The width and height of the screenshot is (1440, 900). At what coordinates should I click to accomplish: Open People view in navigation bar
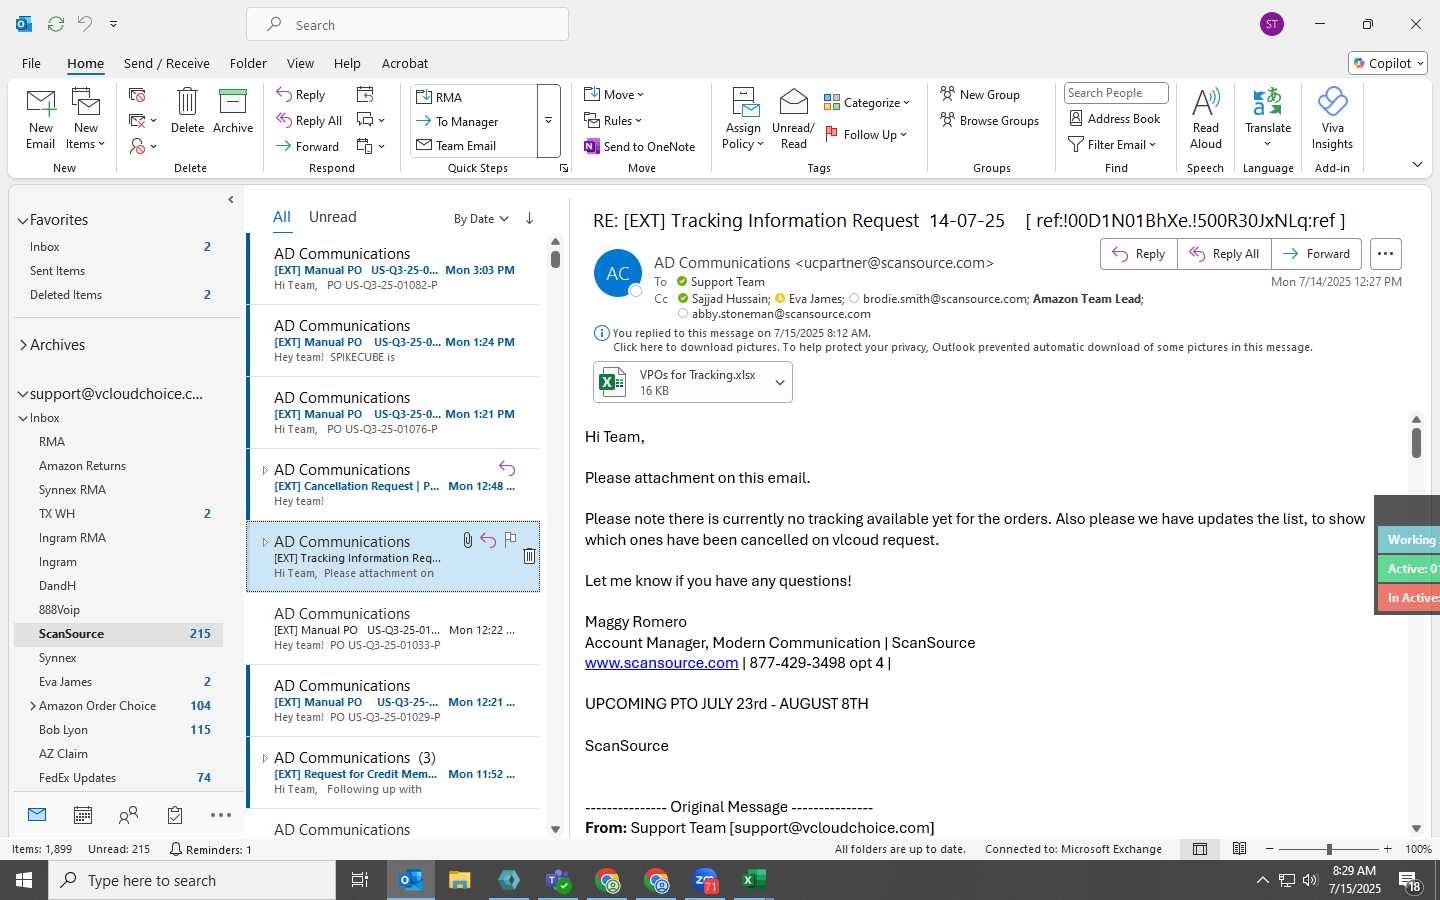(x=128, y=815)
